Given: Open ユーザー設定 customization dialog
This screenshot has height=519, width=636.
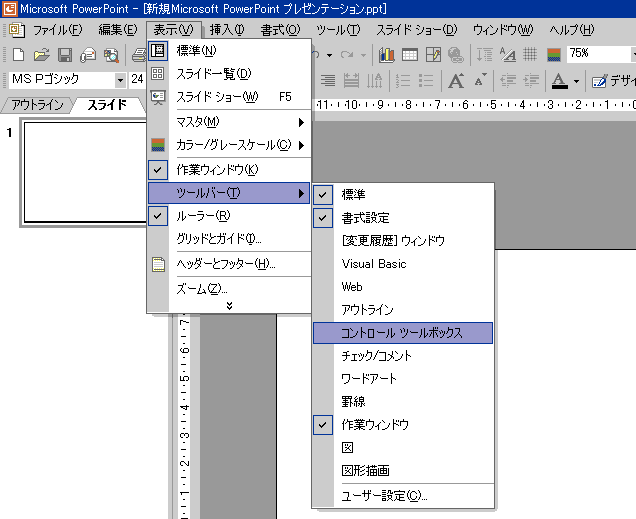Looking at the screenshot, I should (384, 496).
